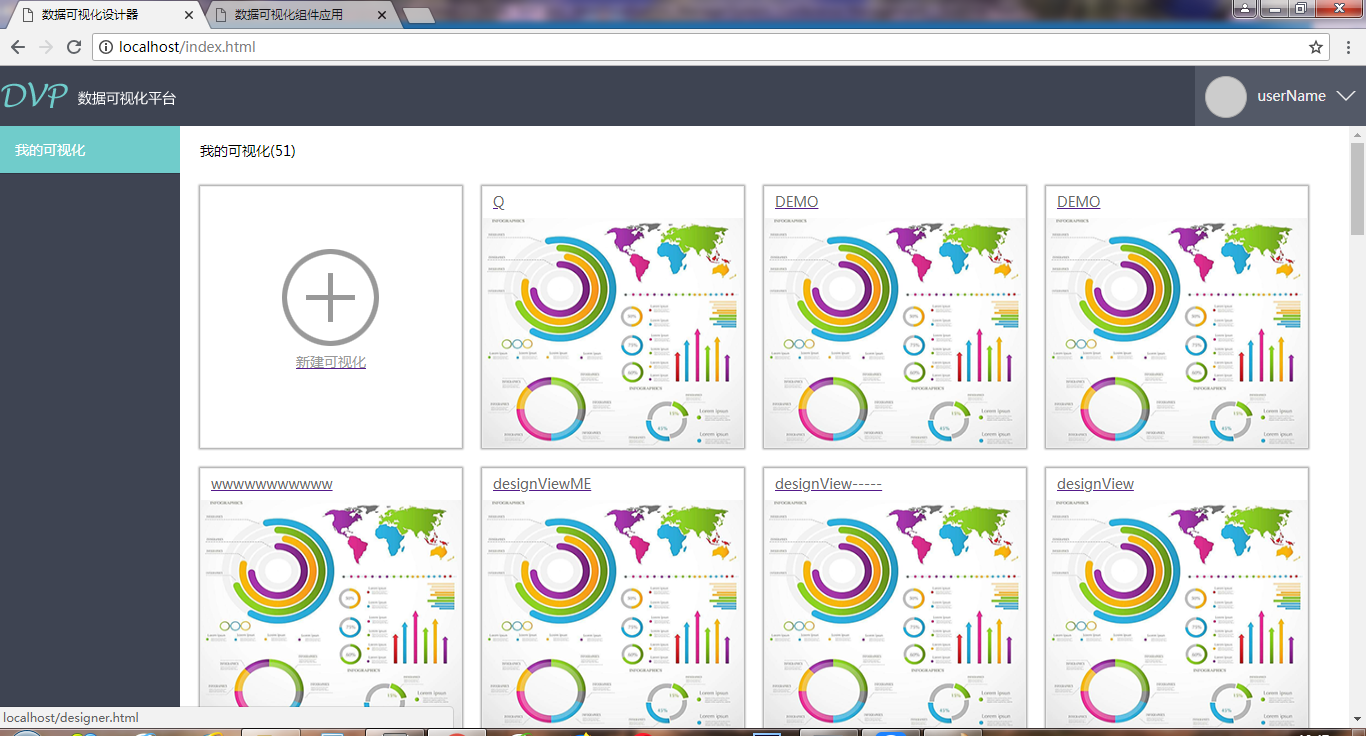Viewport: 1366px width, 736px height.
Task: Select the designViewME card thumbnail
Action: tap(613, 613)
